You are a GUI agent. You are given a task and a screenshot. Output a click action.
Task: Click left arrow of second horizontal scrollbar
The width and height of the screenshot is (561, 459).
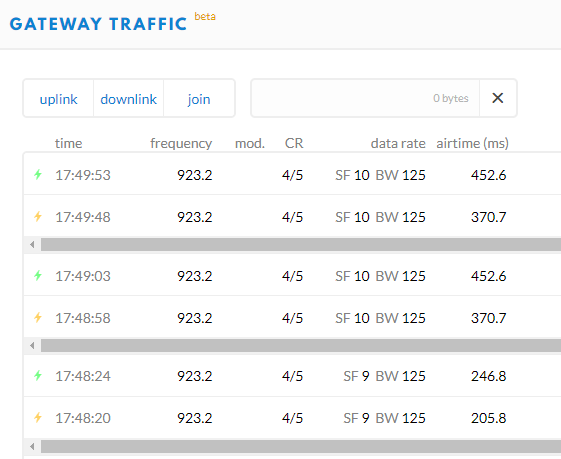(32, 346)
